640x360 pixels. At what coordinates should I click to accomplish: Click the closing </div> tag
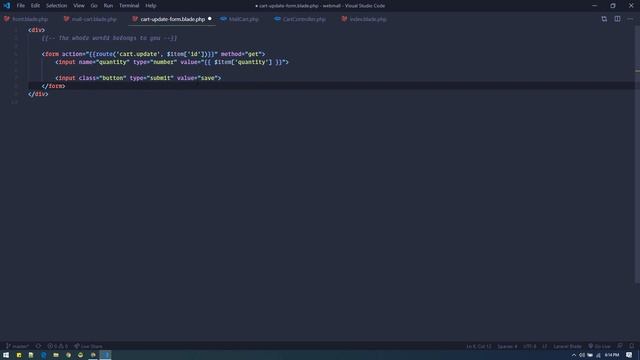click(x=38, y=94)
